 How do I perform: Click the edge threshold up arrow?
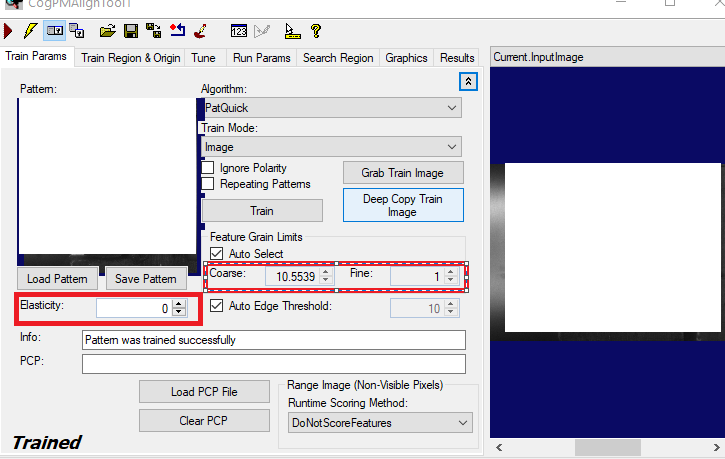(x=451, y=304)
